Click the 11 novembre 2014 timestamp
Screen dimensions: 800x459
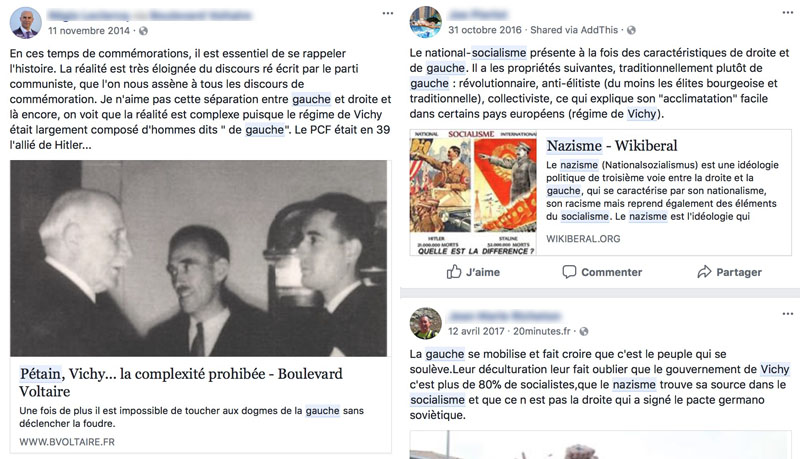(x=89, y=31)
